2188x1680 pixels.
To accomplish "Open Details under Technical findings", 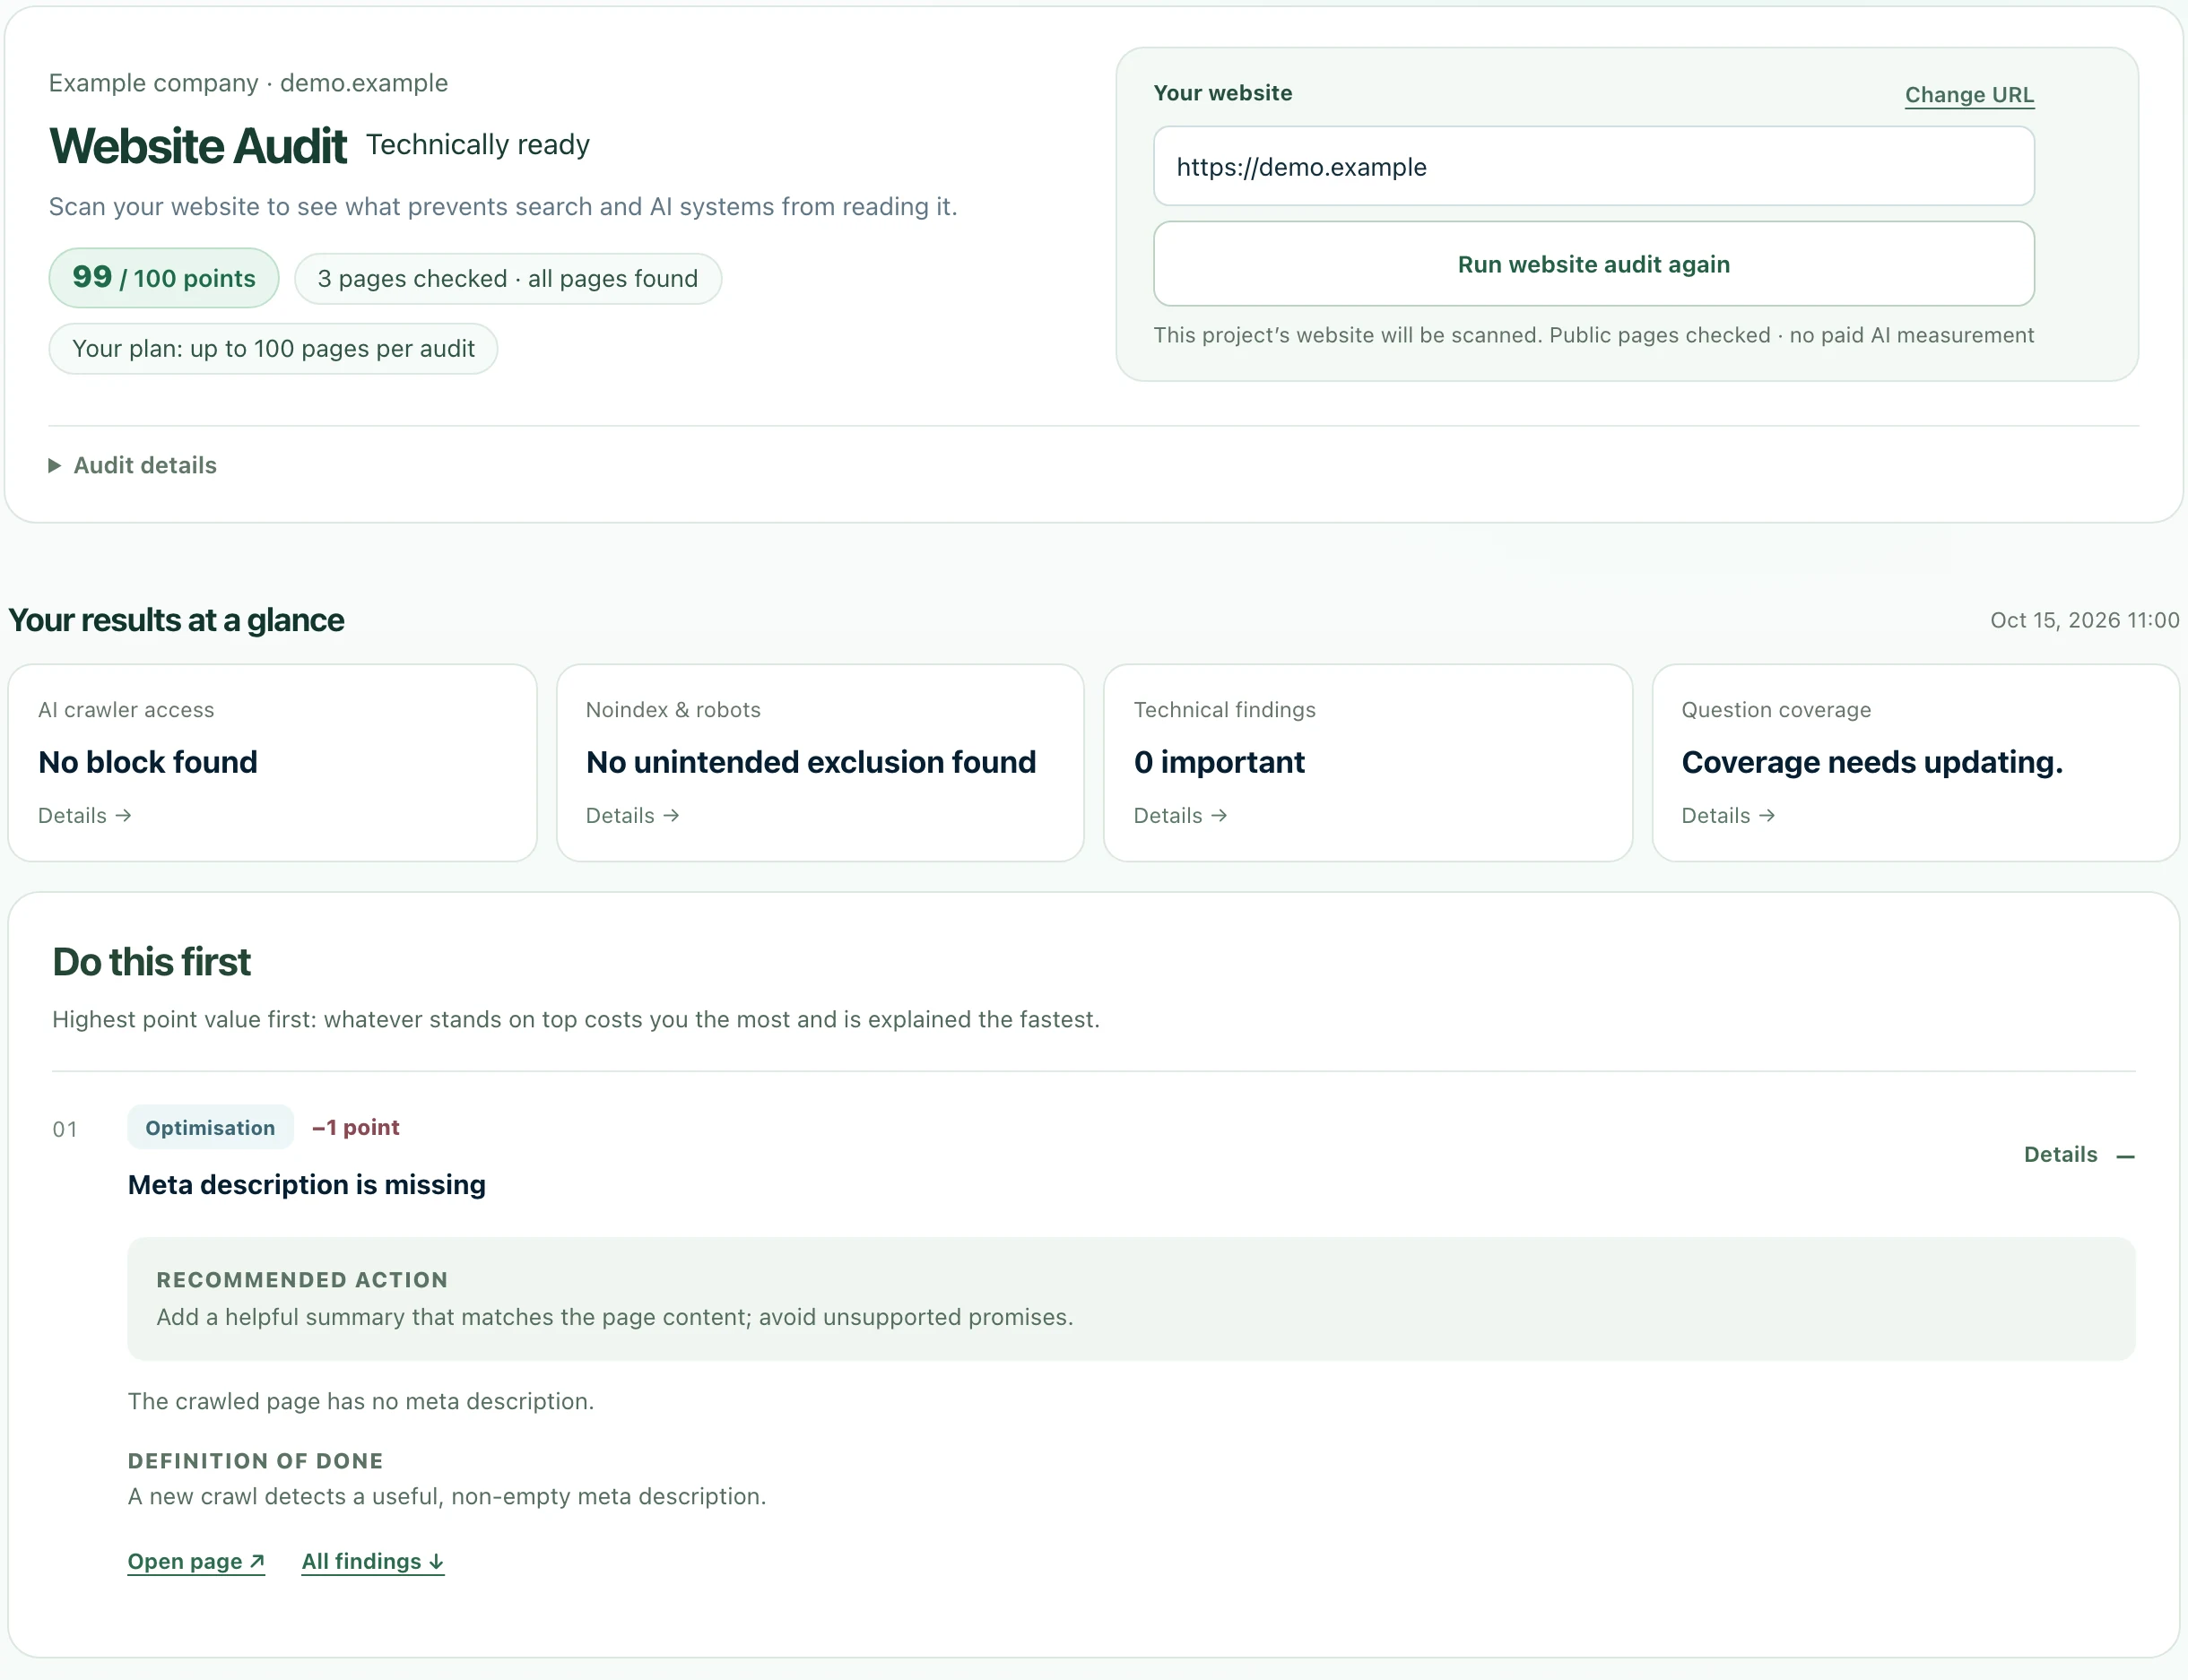I will click(1181, 815).
